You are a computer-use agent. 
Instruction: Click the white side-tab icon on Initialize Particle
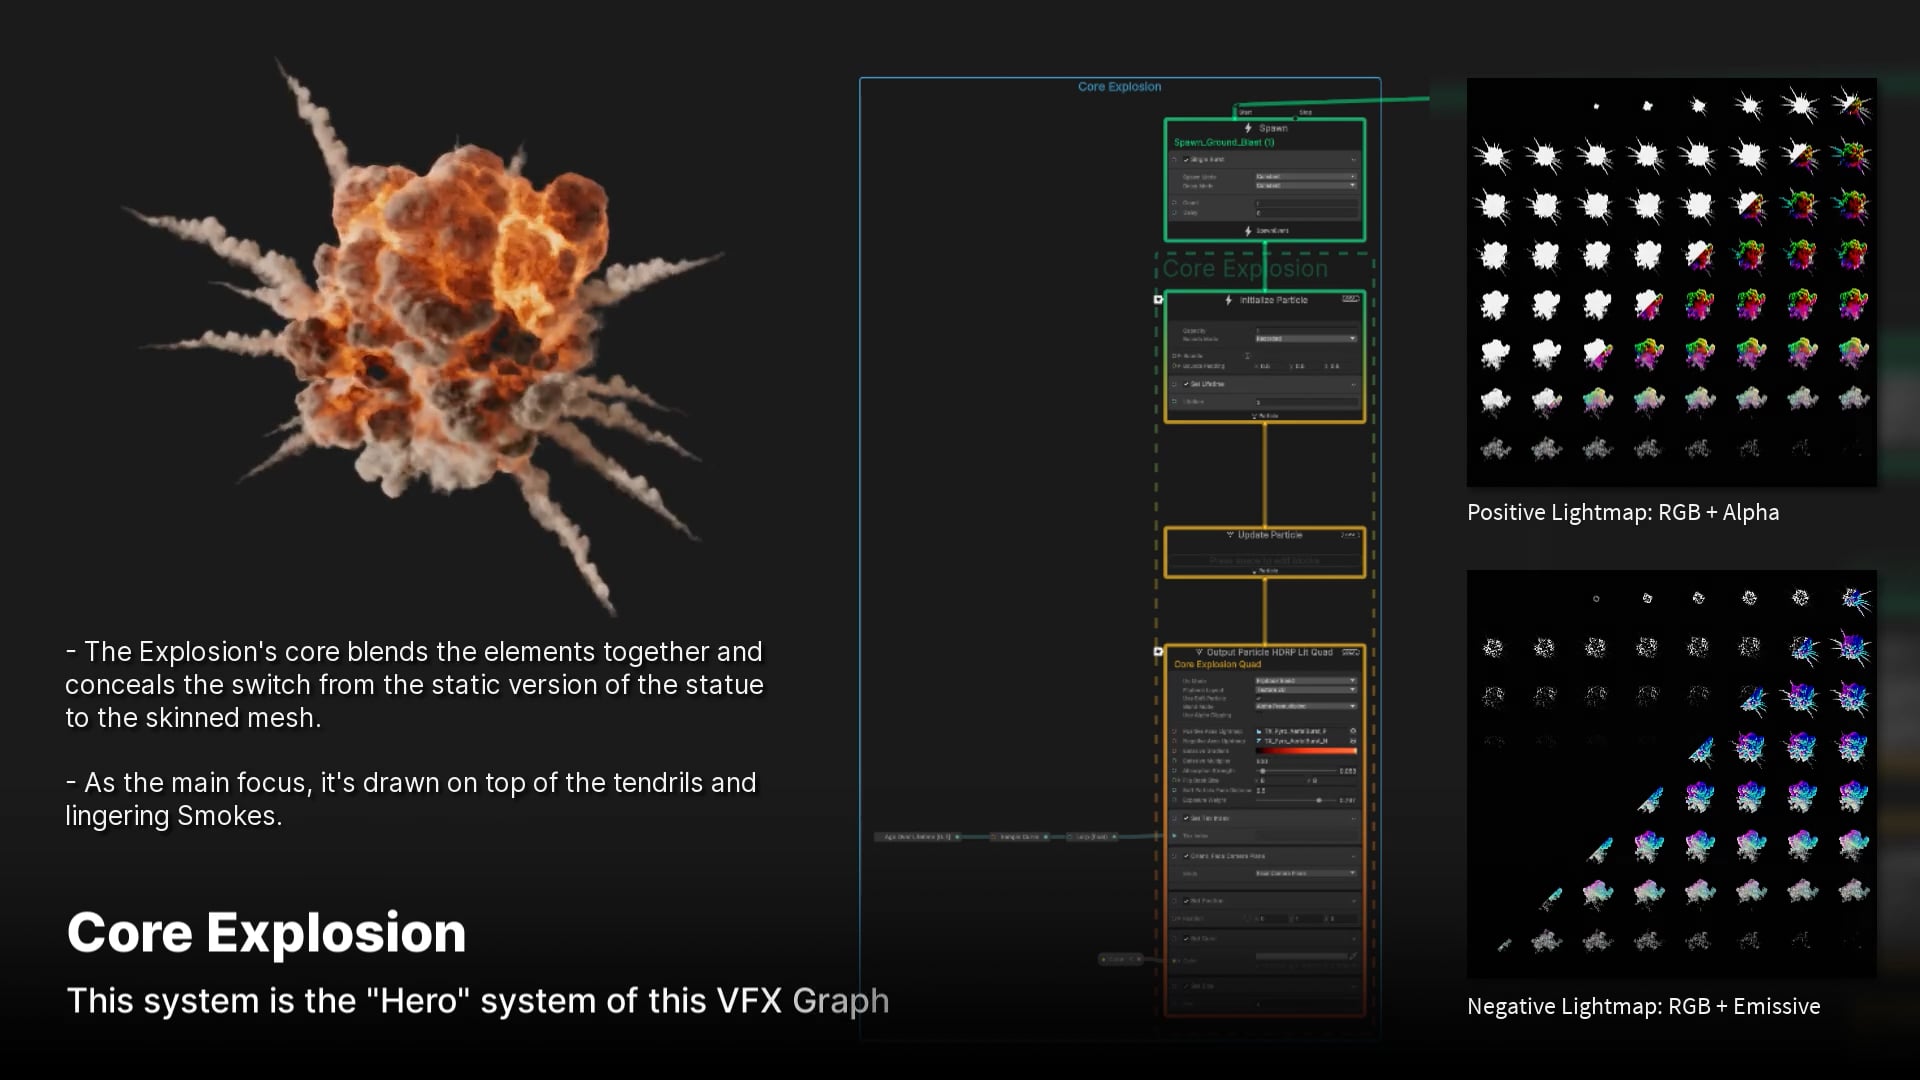coord(1158,299)
